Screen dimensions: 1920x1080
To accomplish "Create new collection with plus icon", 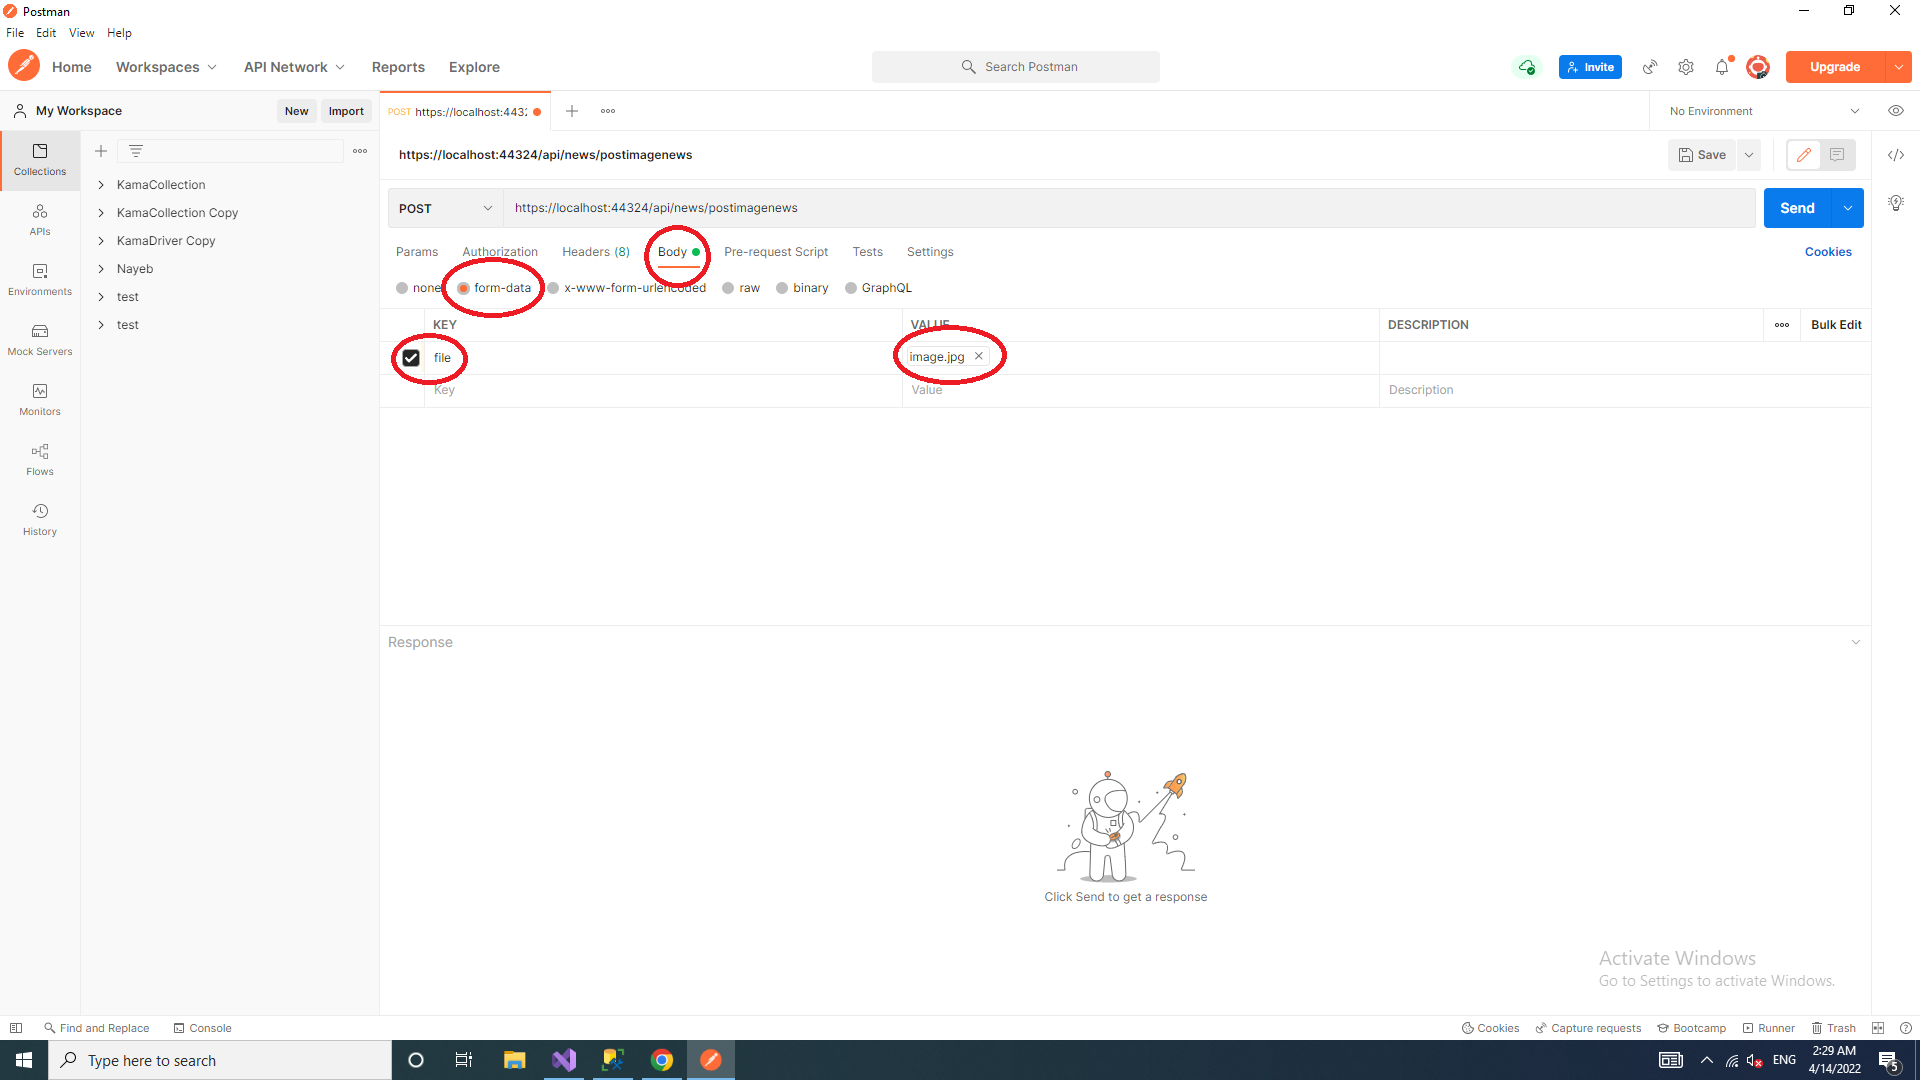I will click(x=101, y=151).
